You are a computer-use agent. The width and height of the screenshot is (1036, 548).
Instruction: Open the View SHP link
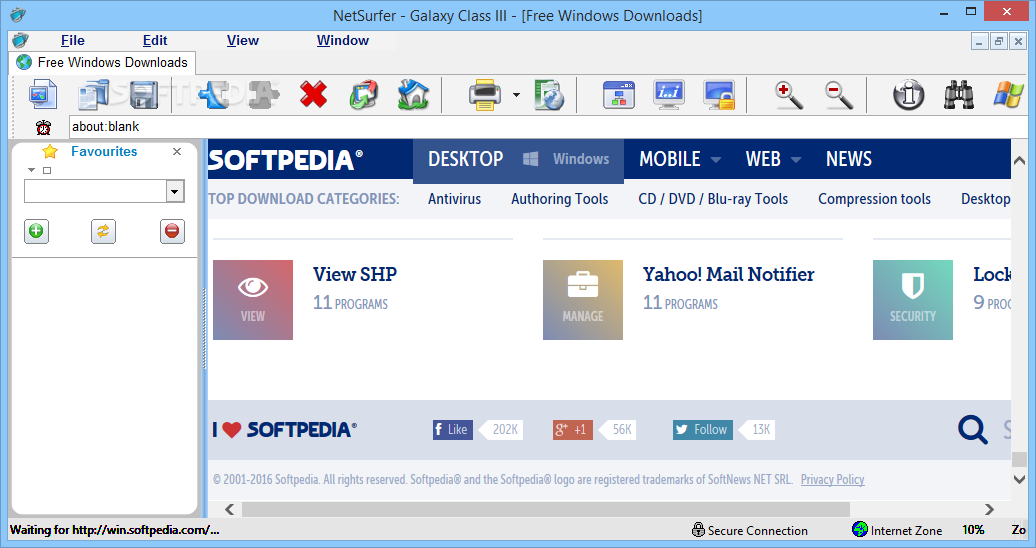pos(355,274)
